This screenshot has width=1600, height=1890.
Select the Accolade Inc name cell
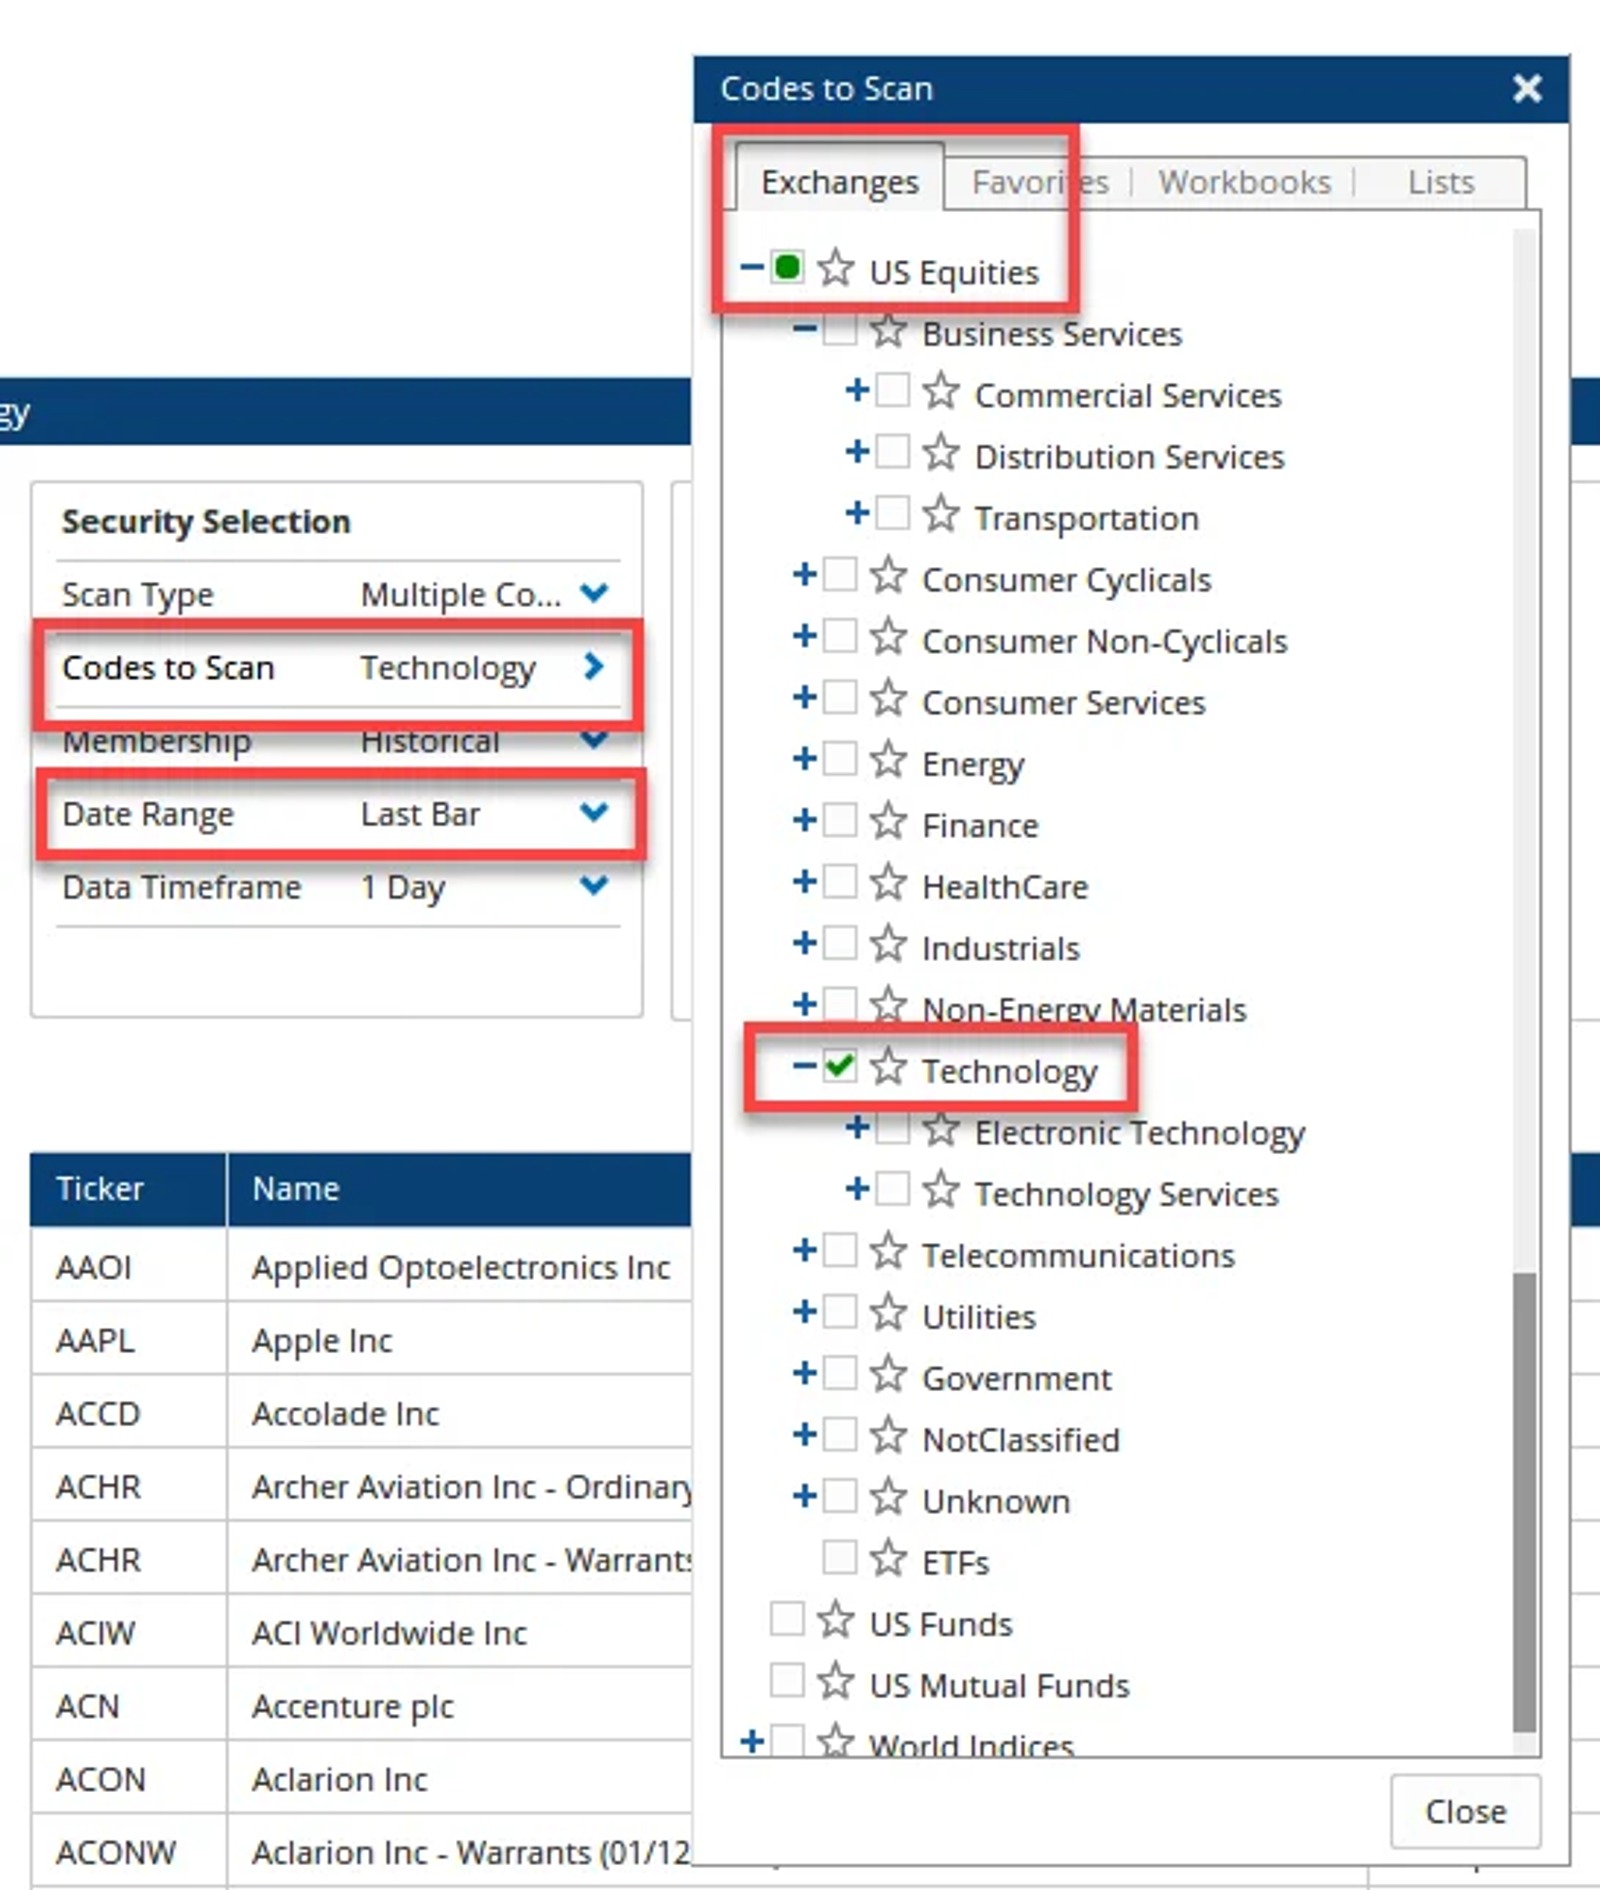coord(460,1413)
